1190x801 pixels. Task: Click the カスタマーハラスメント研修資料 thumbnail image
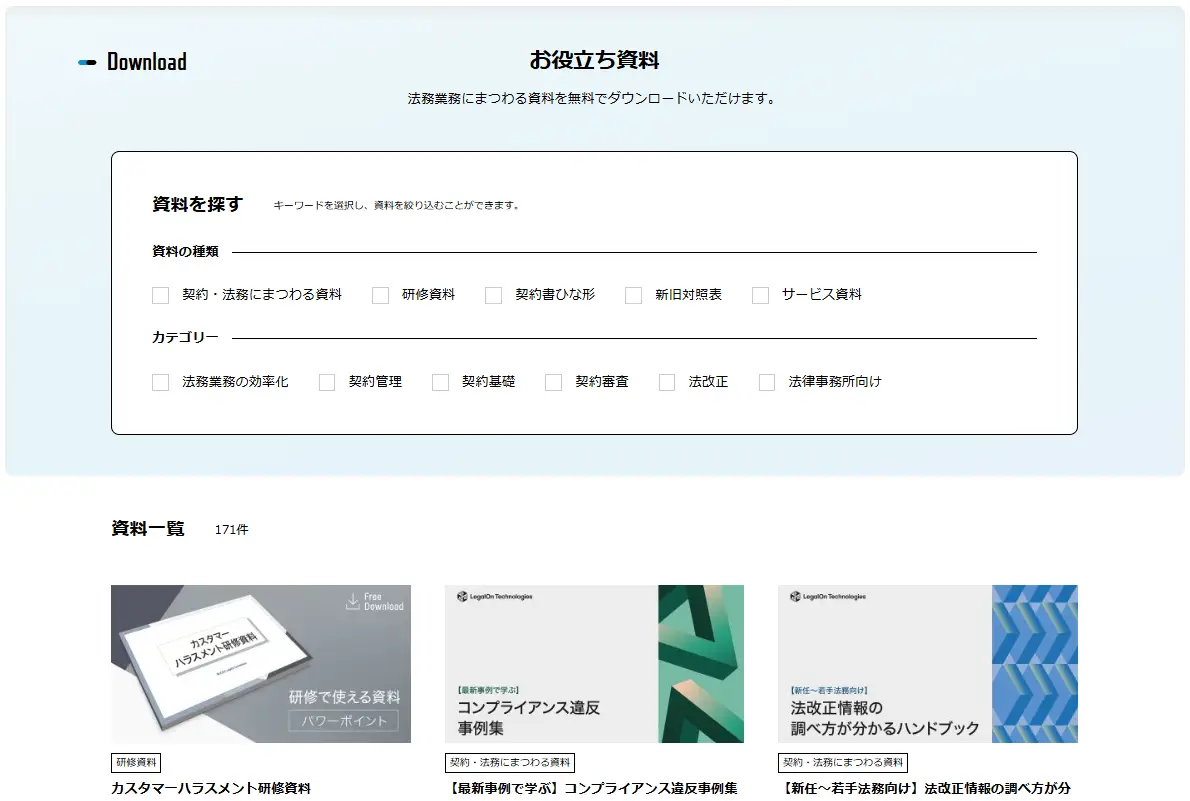tap(260, 664)
